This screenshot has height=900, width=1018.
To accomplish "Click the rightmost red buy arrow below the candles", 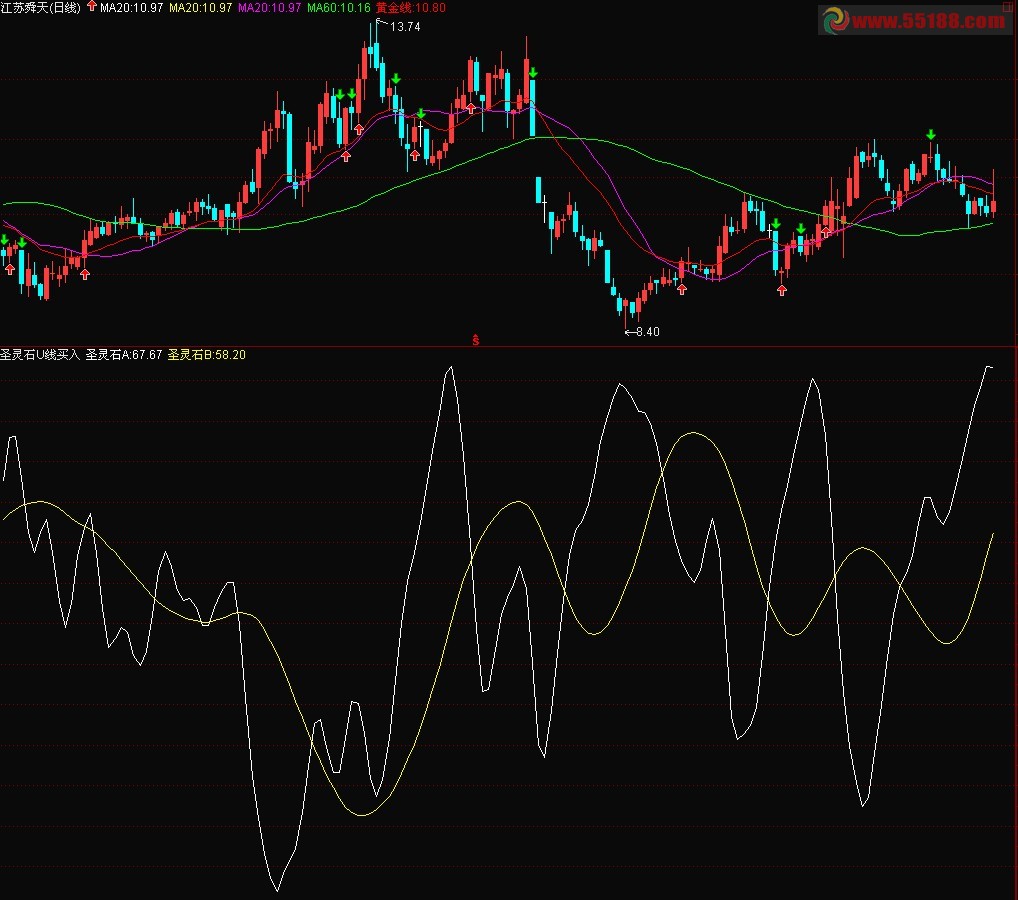I will coord(825,232).
